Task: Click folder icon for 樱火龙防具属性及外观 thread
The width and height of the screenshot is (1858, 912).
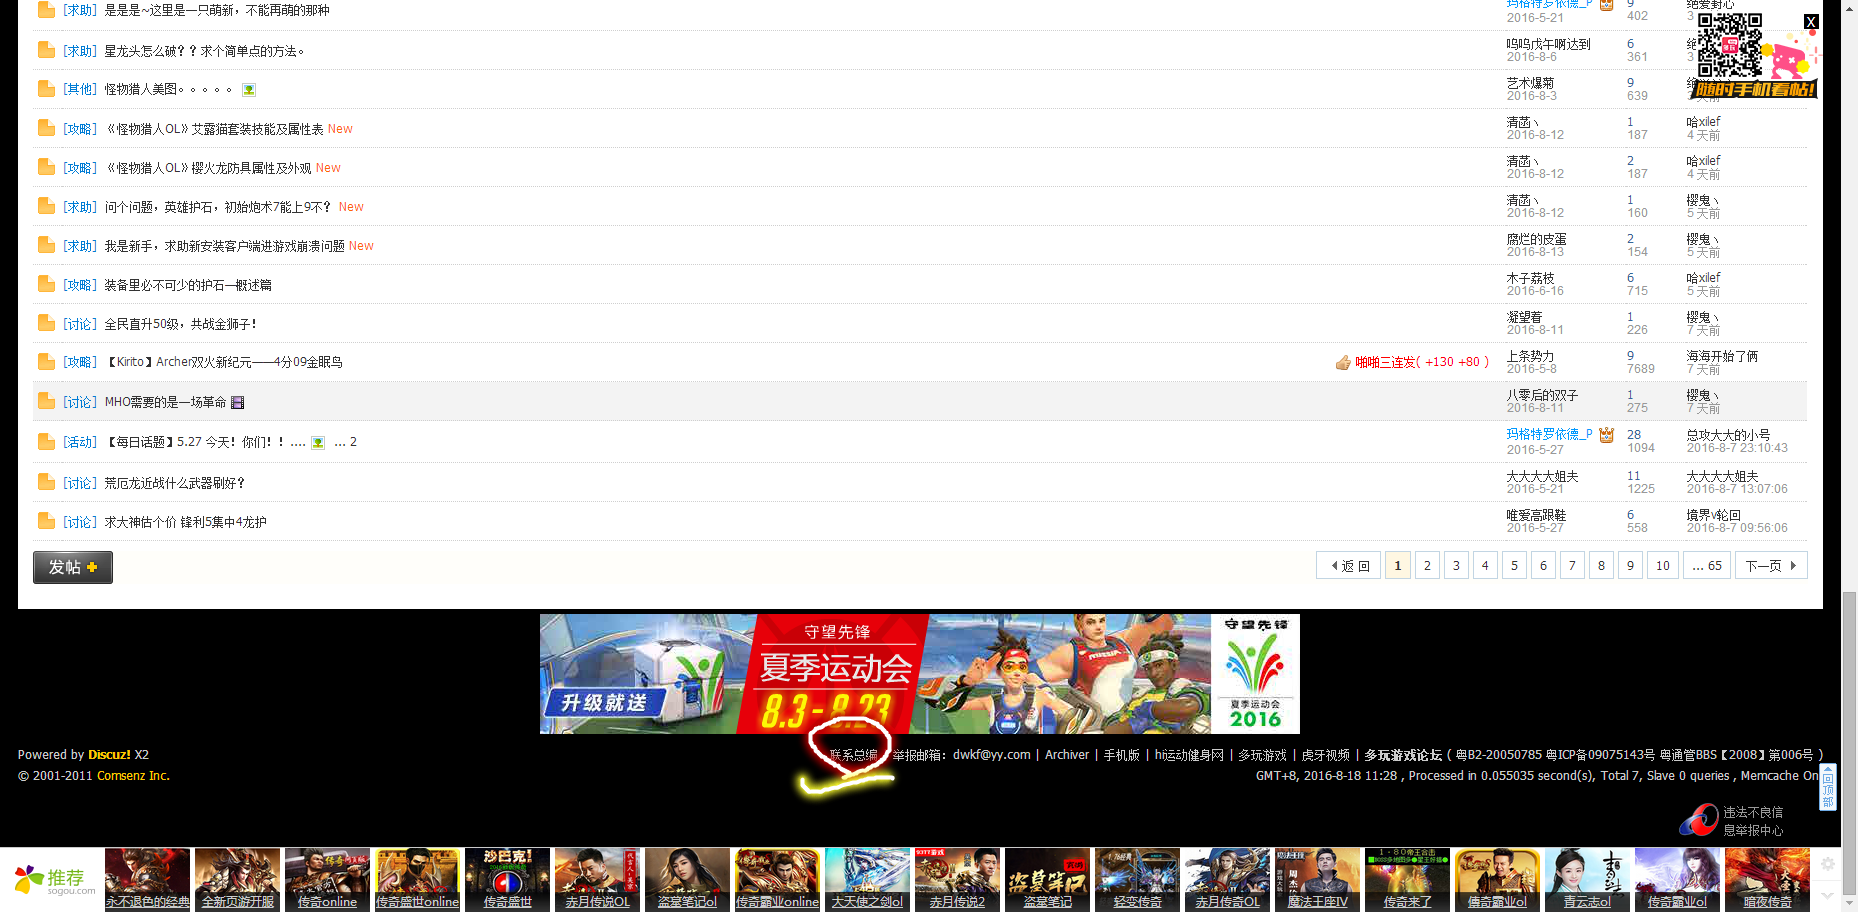Action: pyautogui.click(x=46, y=167)
